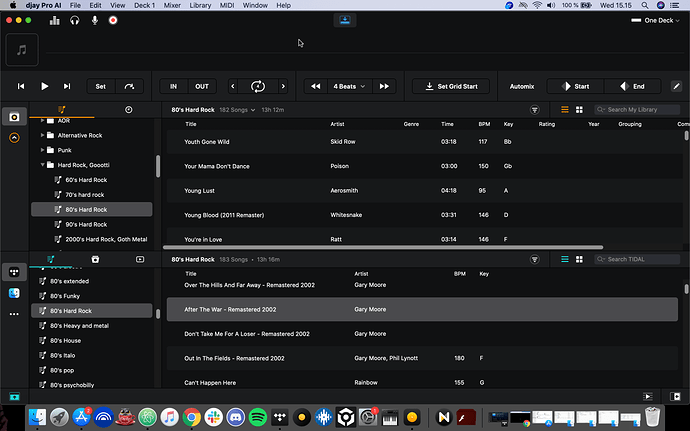Viewport: 690px width, 431px height.
Task: Open the filter icon in TIDAL pane
Action: 535,259
